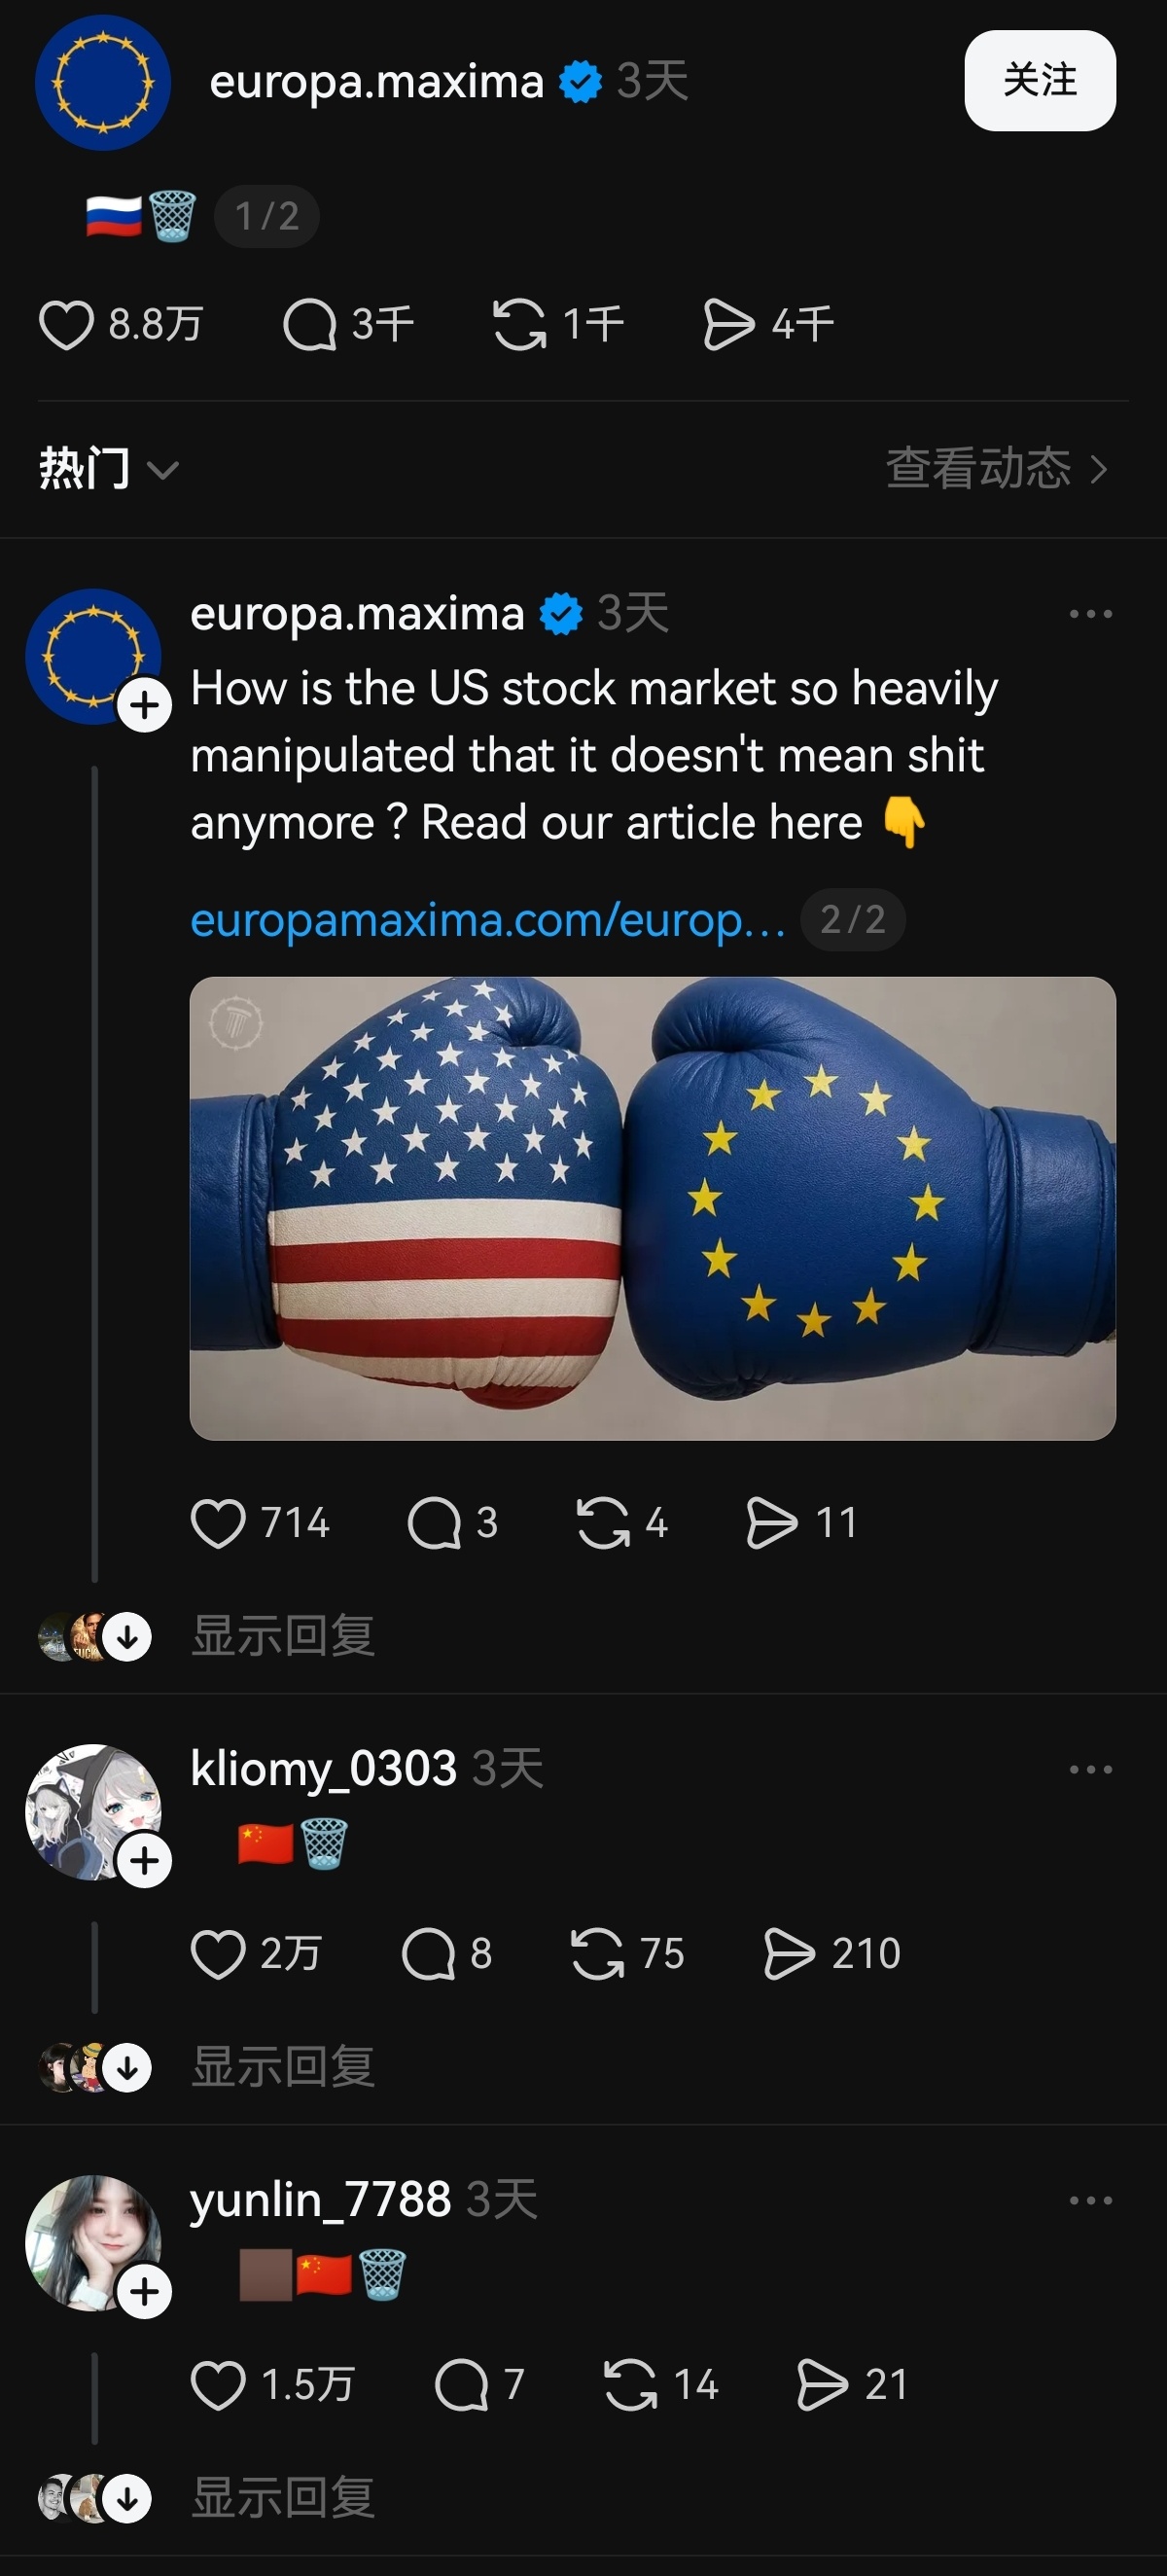The width and height of the screenshot is (1167, 2576).
Task: Tap the 关注 follow button
Action: pos(1040,81)
